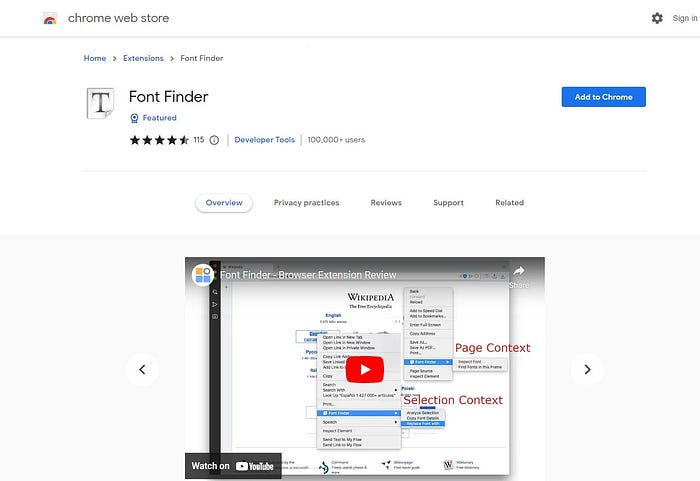The width and height of the screenshot is (700, 481).
Task: Open the Reviews tab
Action: pyautogui.click(x=386, y=203)
